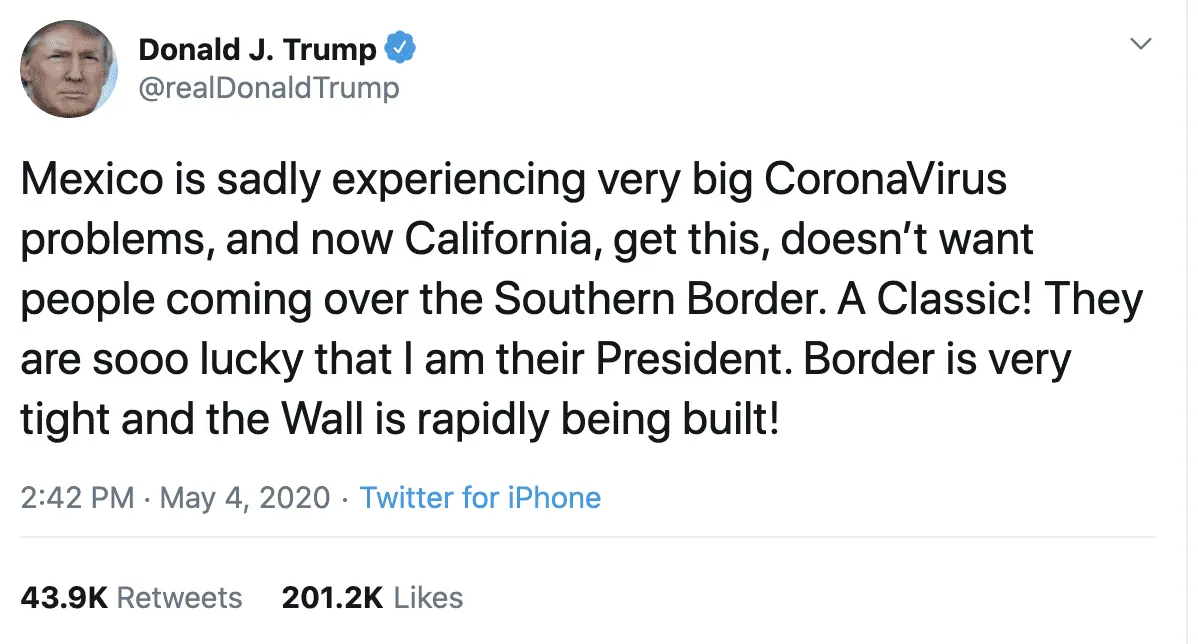View the 201.2K like count
The width and height of the screenshot is (1198, 644).
[x=333, y=598]
